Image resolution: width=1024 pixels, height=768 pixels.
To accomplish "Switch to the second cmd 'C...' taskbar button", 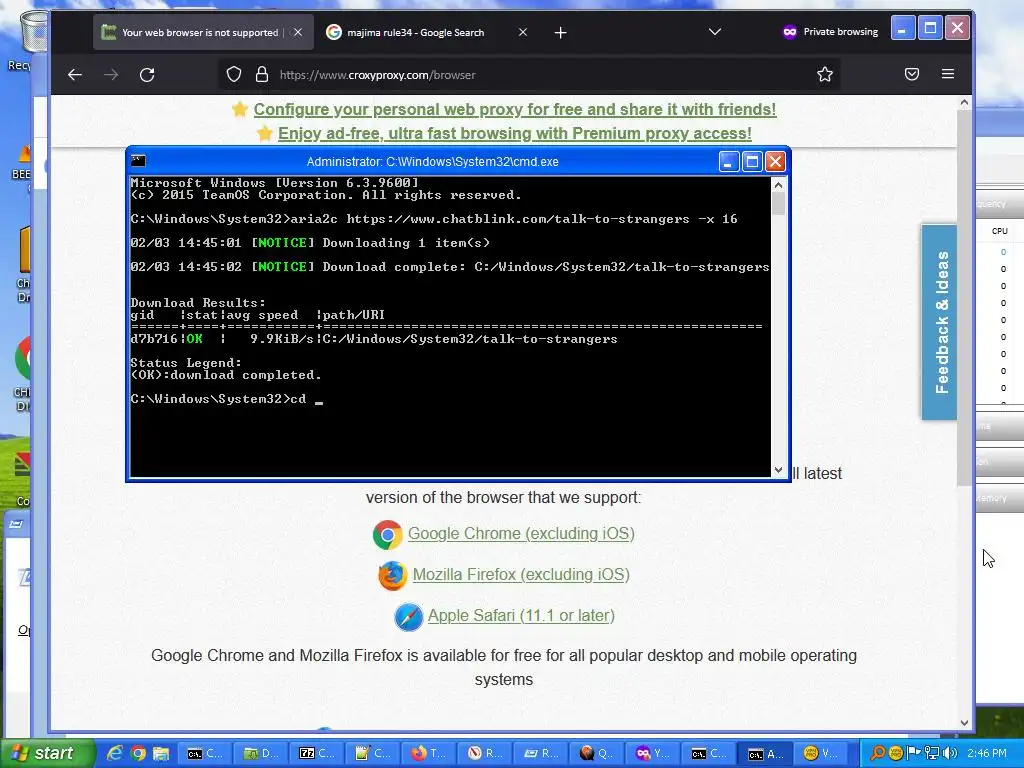I will (710, 754).
